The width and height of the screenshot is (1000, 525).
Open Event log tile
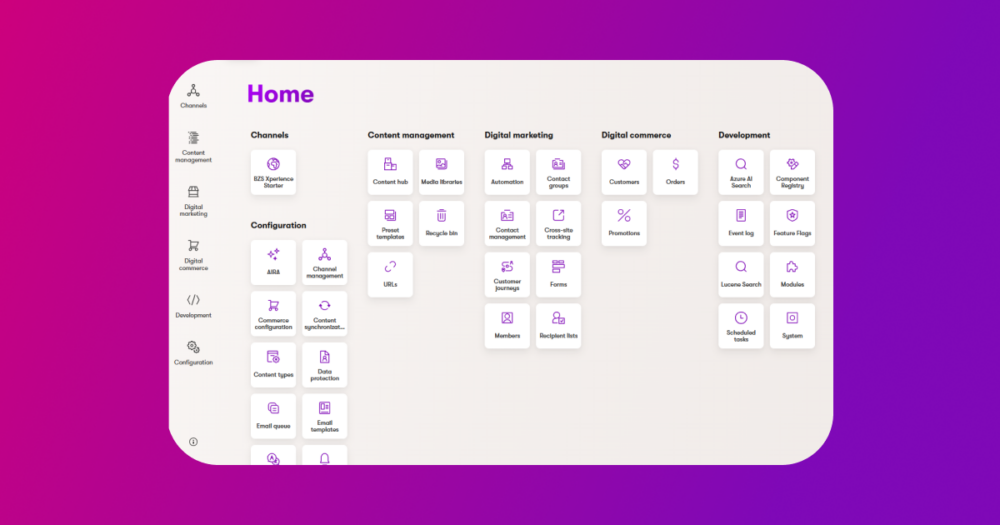(x=741, y=223)
